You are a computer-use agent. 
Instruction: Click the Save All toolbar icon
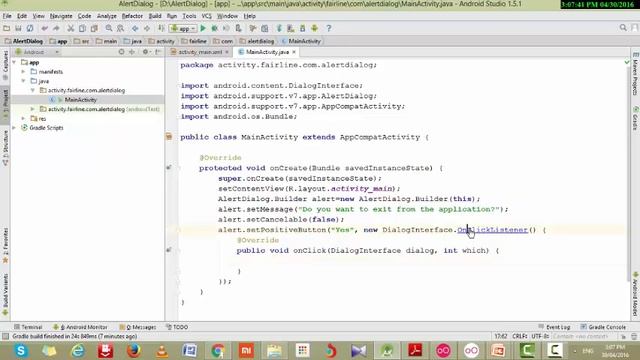coord(18,28)
